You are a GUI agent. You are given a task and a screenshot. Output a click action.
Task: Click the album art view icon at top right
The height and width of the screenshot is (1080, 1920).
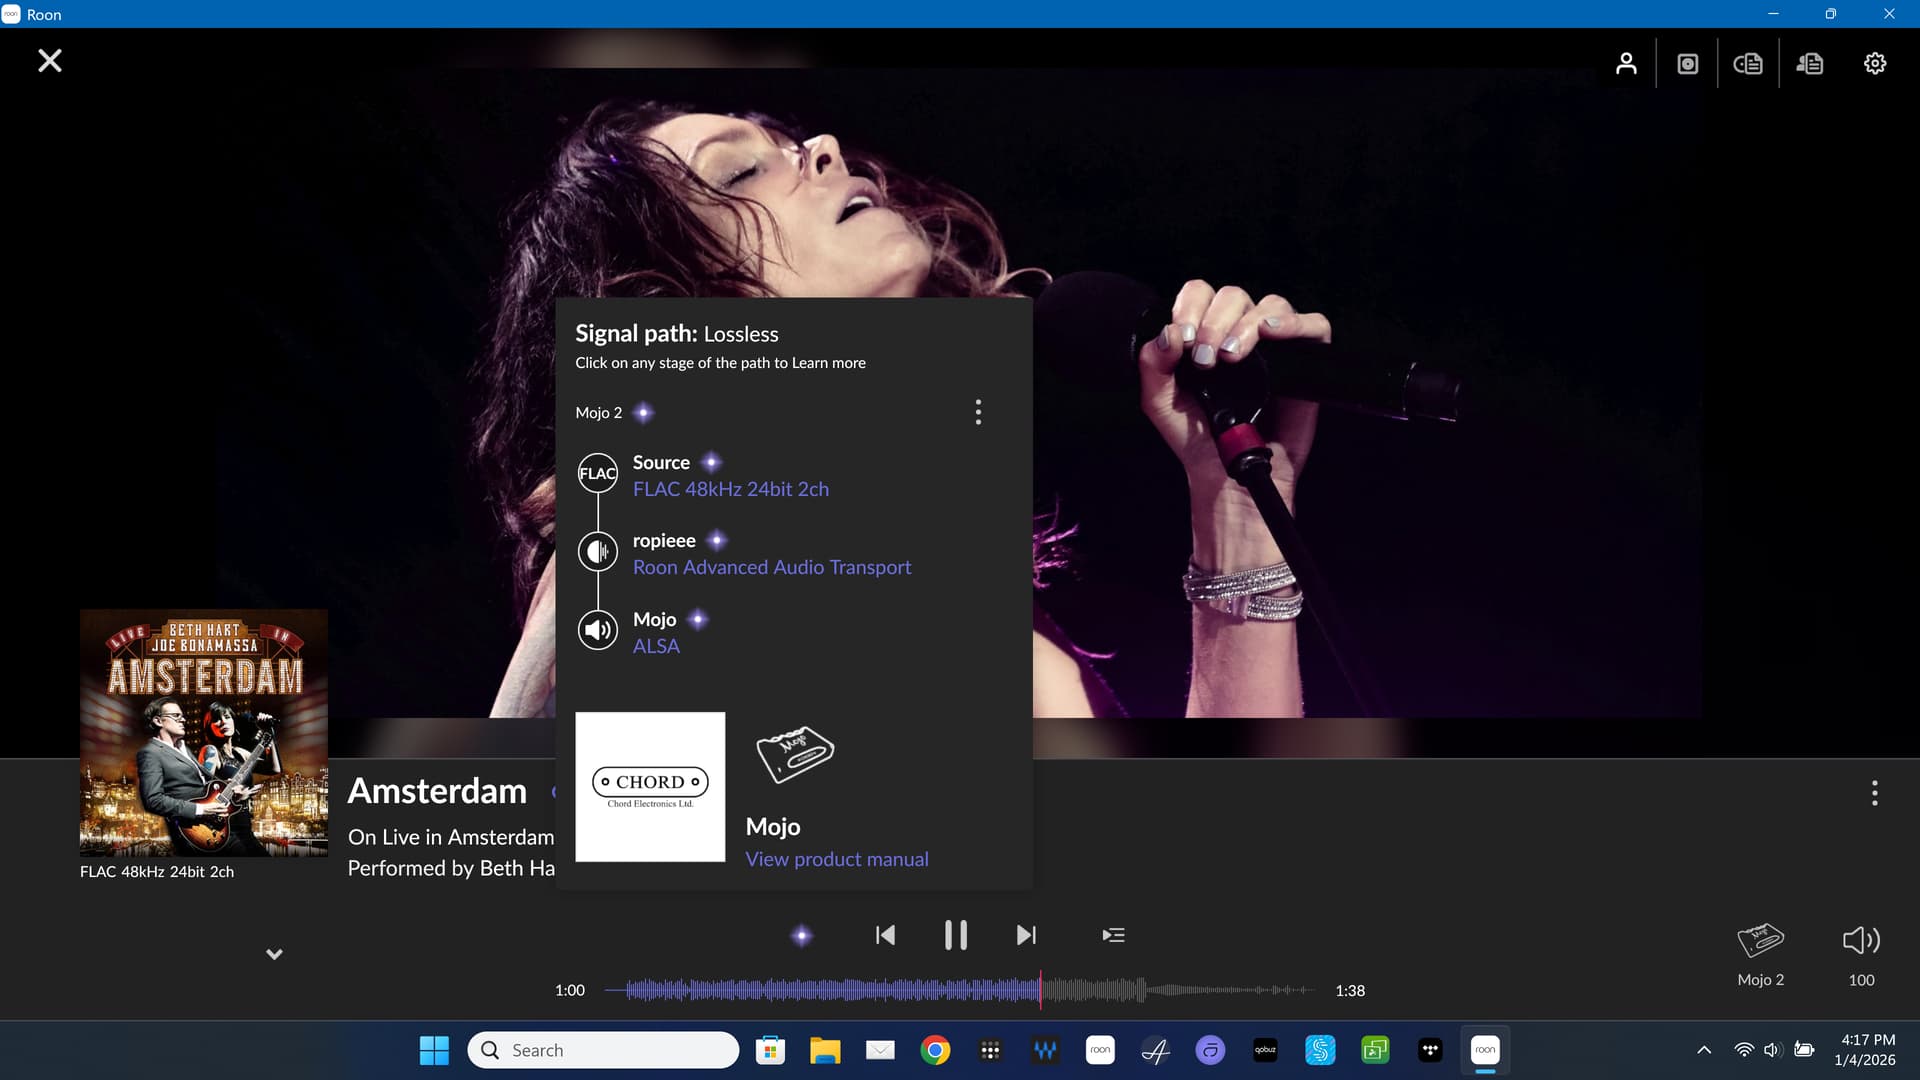click(1688, 64)
